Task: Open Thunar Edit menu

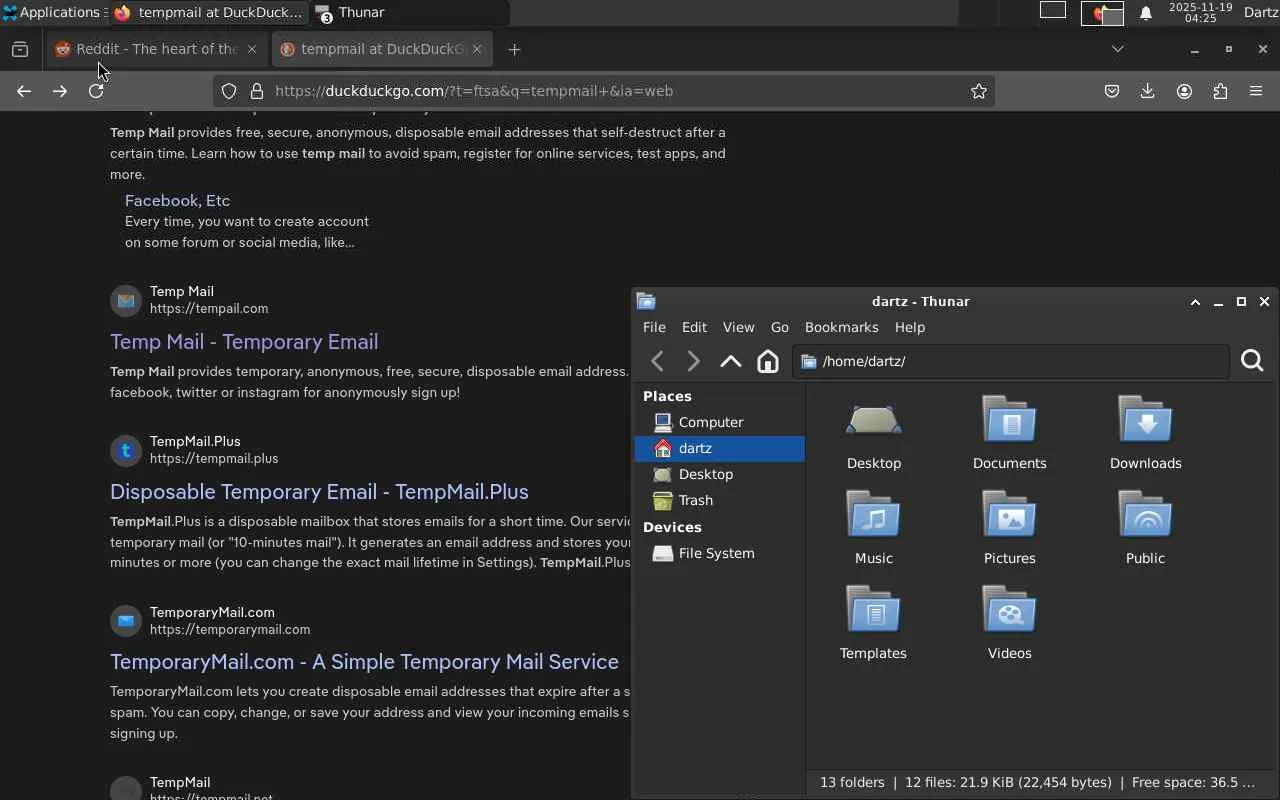Action: (694, 327)
